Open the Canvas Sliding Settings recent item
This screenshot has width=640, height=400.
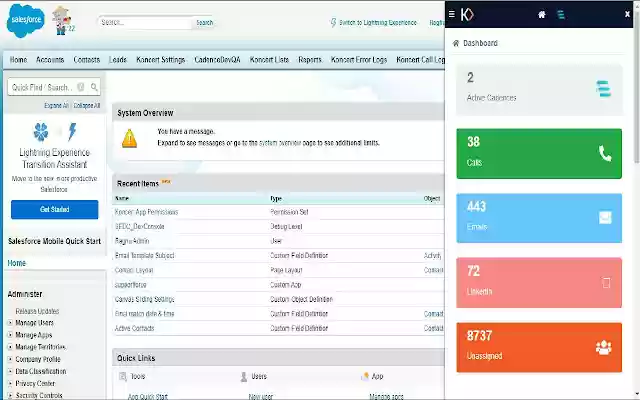(x=144, y=299)
